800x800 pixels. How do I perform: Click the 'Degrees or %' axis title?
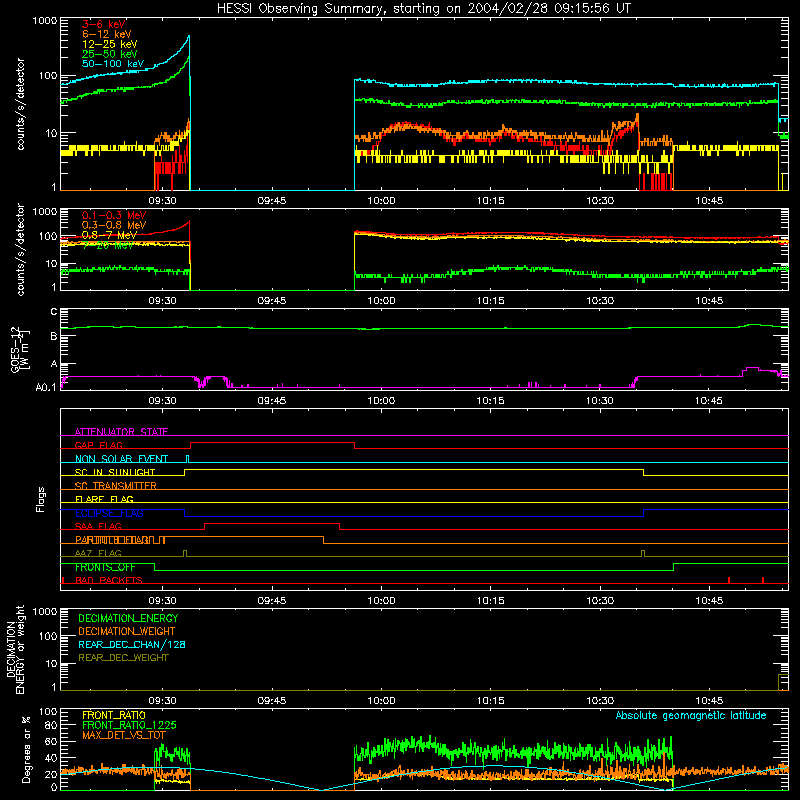coord(26,749)
